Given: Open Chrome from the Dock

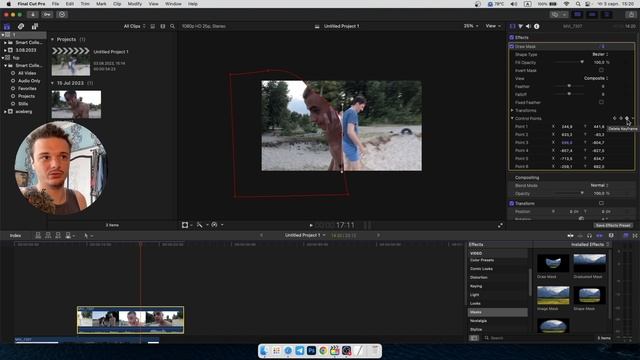Looking at the screenshot, I should click(323, 351).
